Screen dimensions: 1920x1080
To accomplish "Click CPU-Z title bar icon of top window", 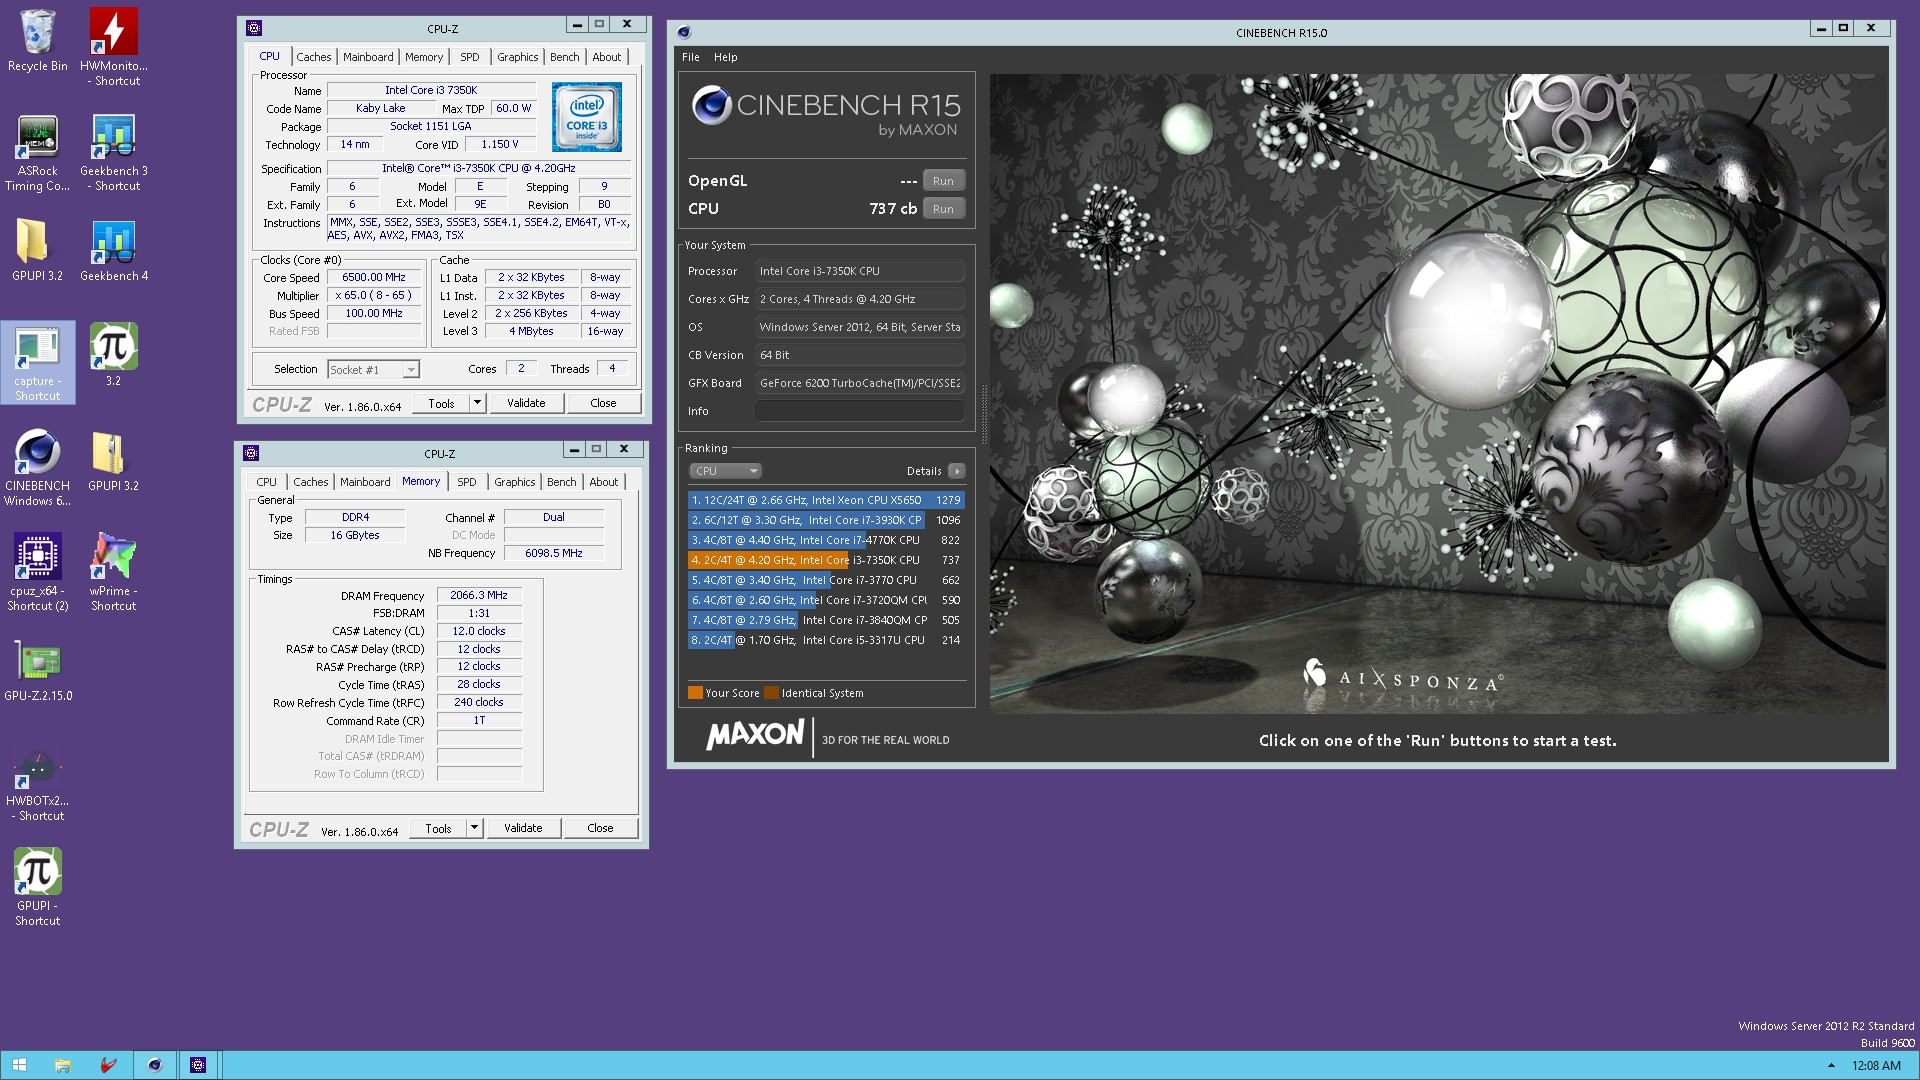I will pyautogui.click(x=254, y=28).
